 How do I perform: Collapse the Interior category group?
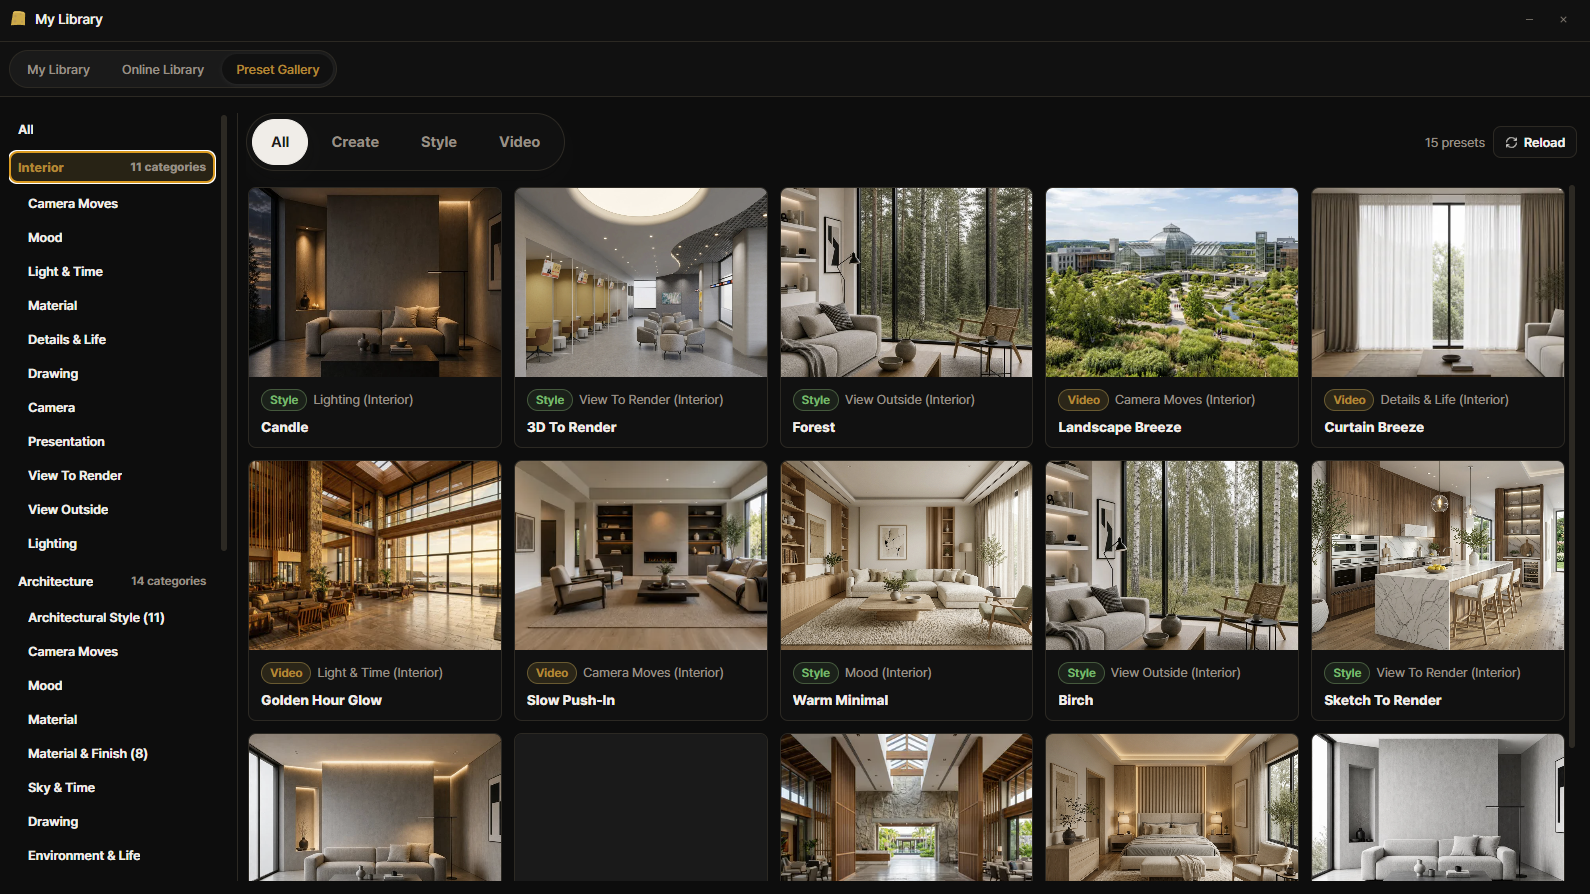point(112,167)
